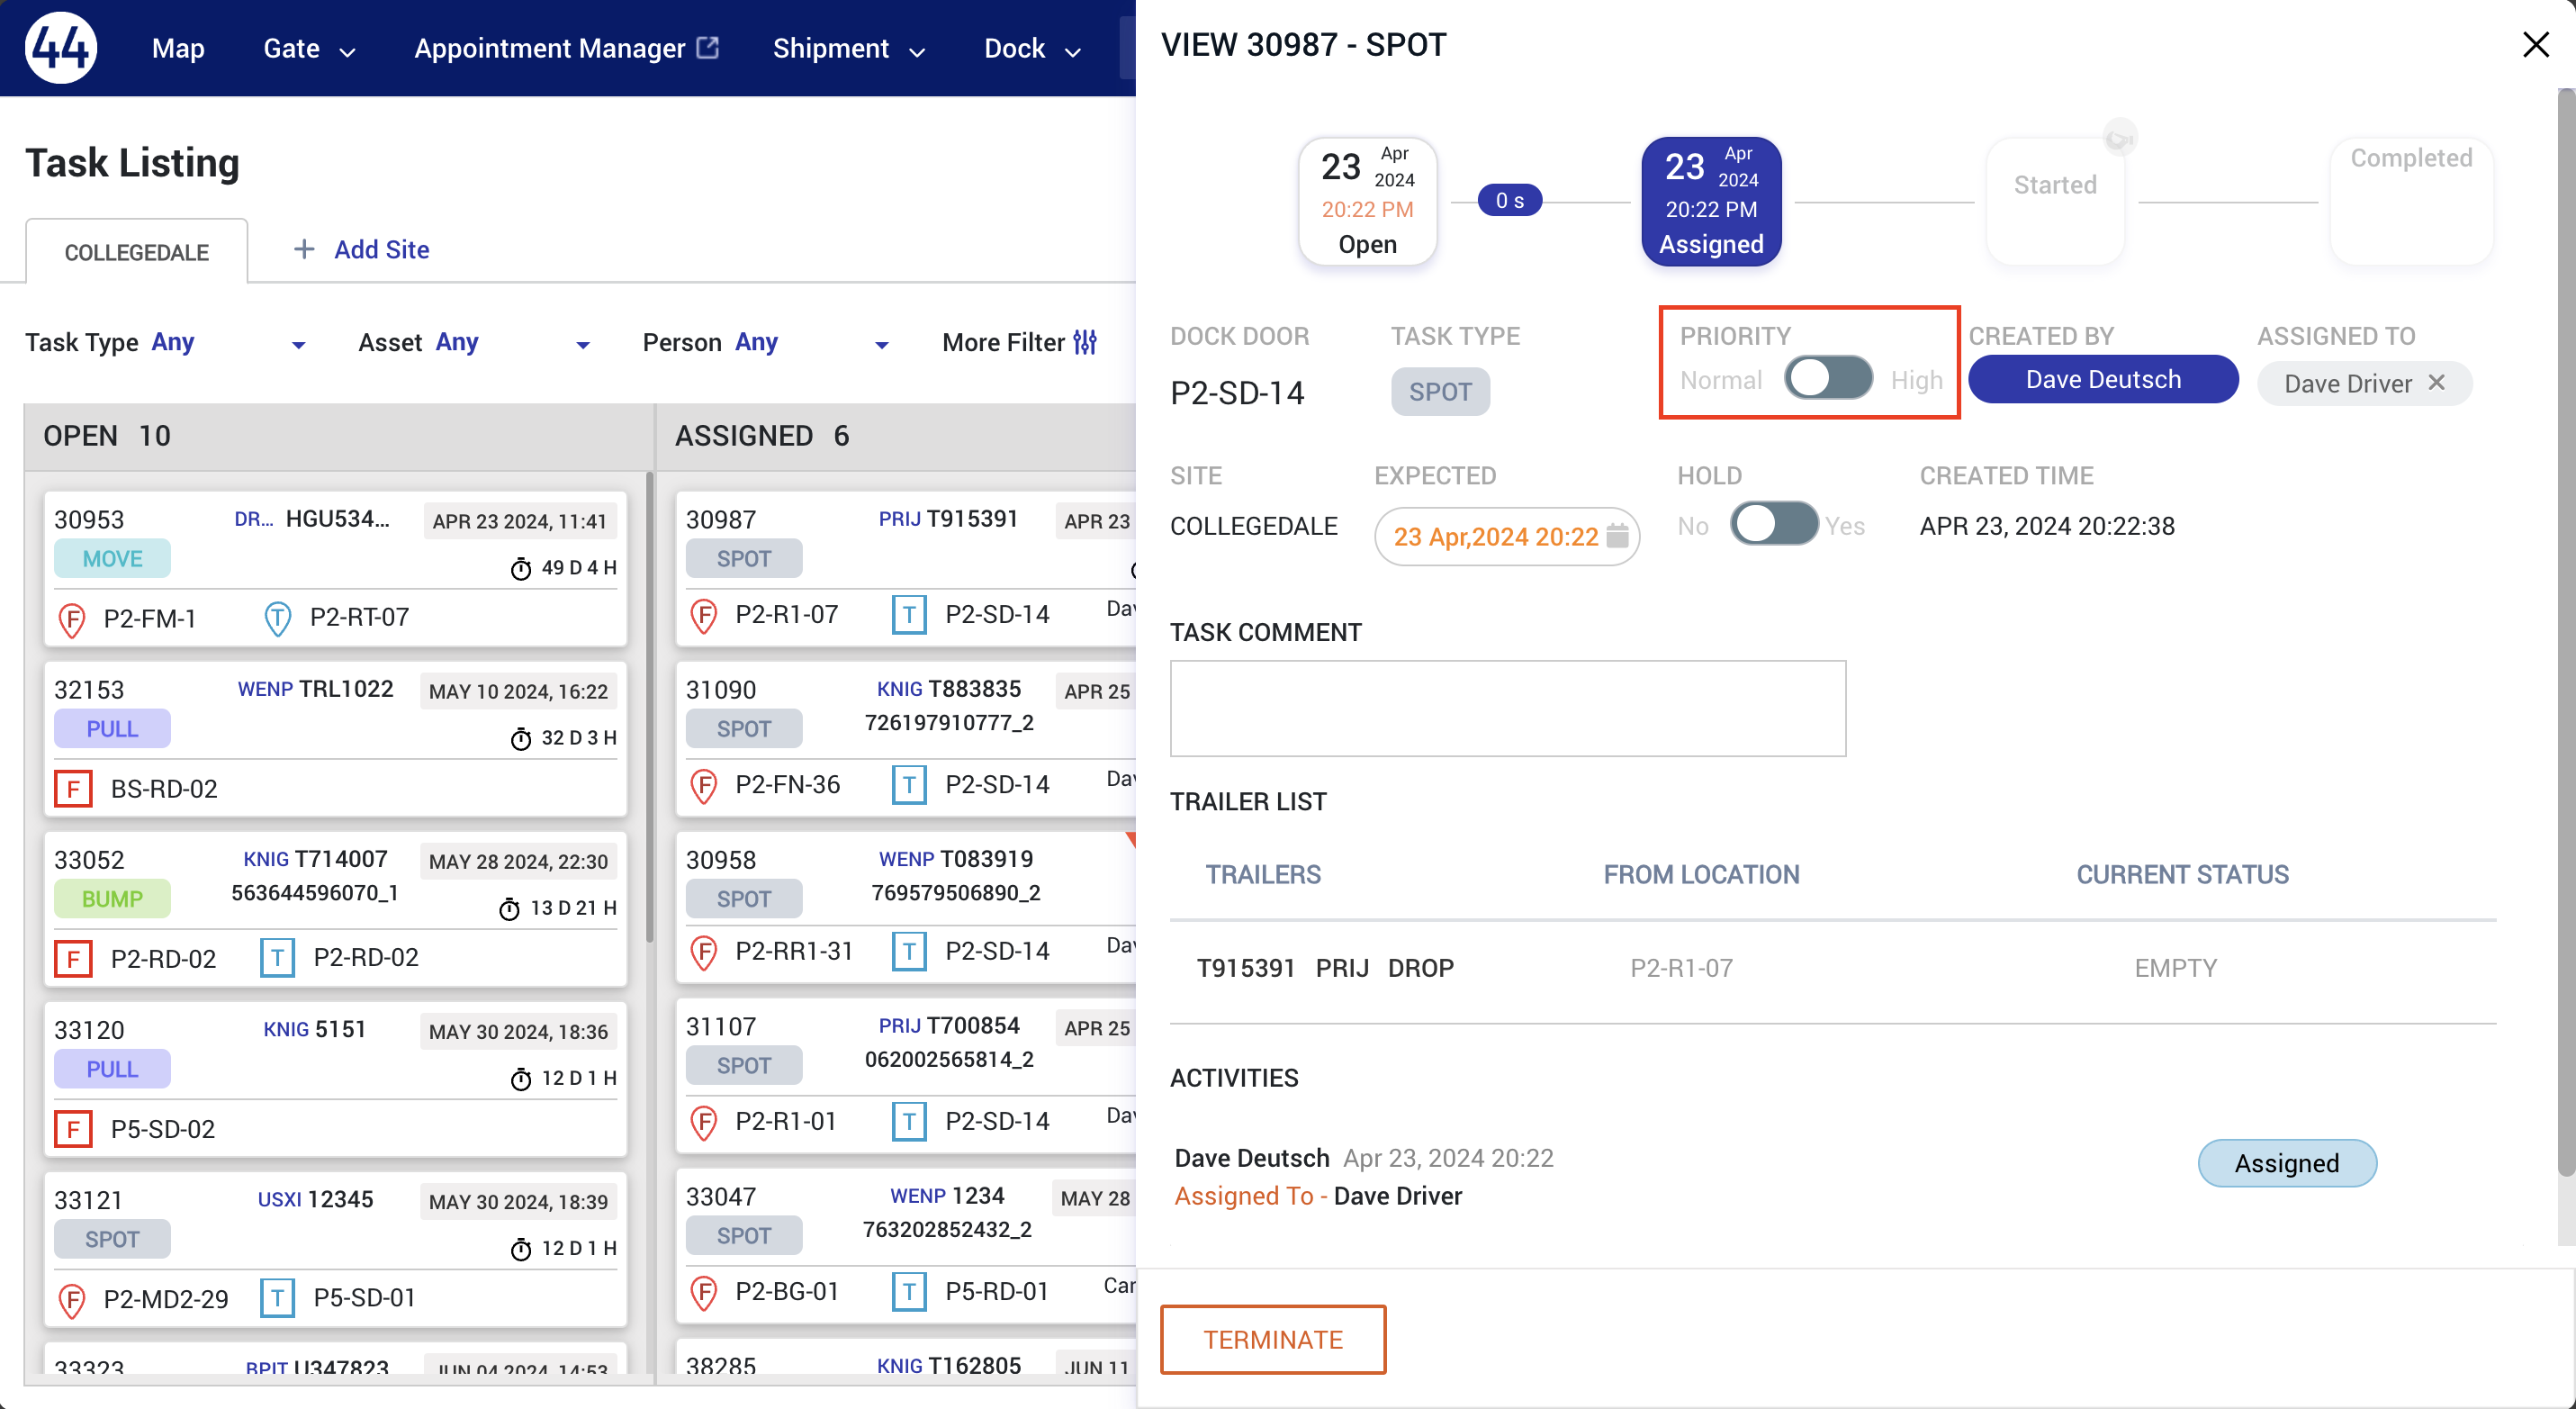
Task: Click the timer icon on task 32153
Action: point(521,738)
